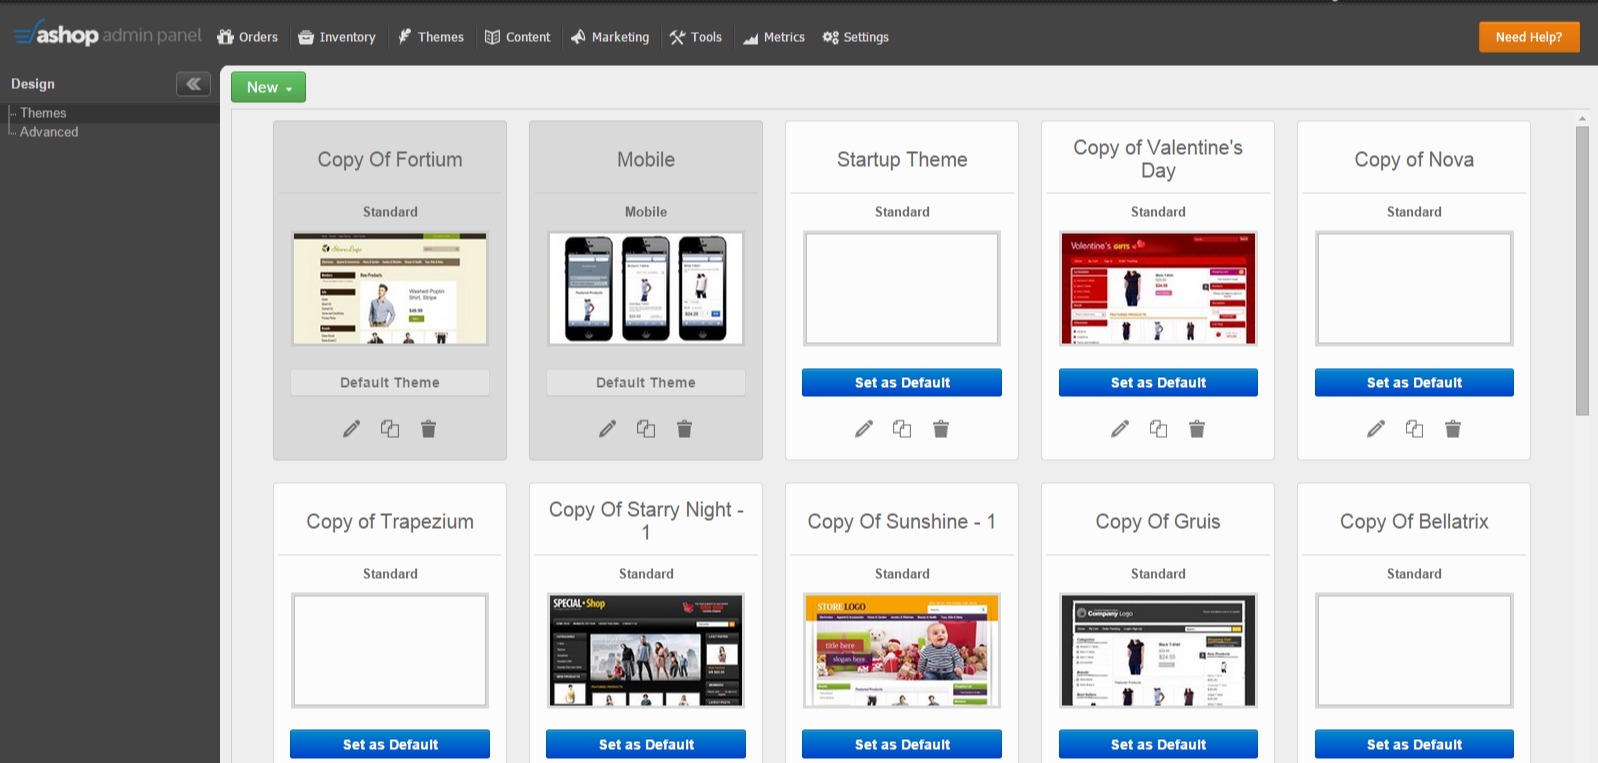Image resolution: width=1598 pixels, height=763 pixels.
Task: Set Startup Theme as default
Action: (x=902, y=383)
